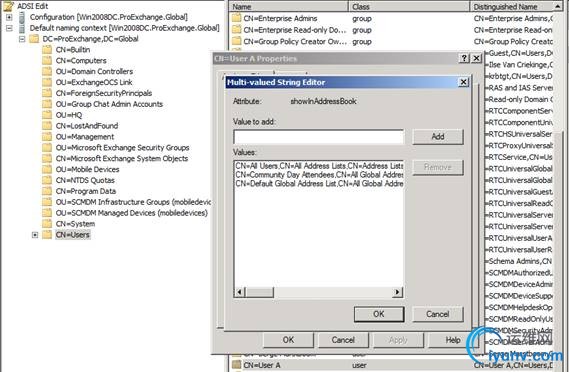The height and width of the screenshot is (372, 569).
Task: Click the CN=ForeignSecurityPrincipals folder icon
Action: 47,93
